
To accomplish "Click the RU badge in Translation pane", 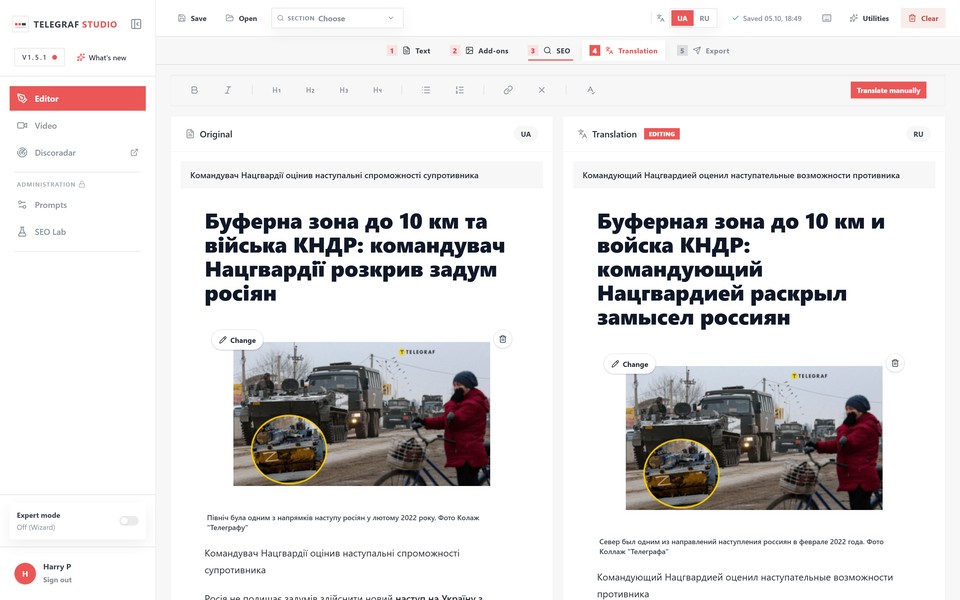I will [918, 134].
